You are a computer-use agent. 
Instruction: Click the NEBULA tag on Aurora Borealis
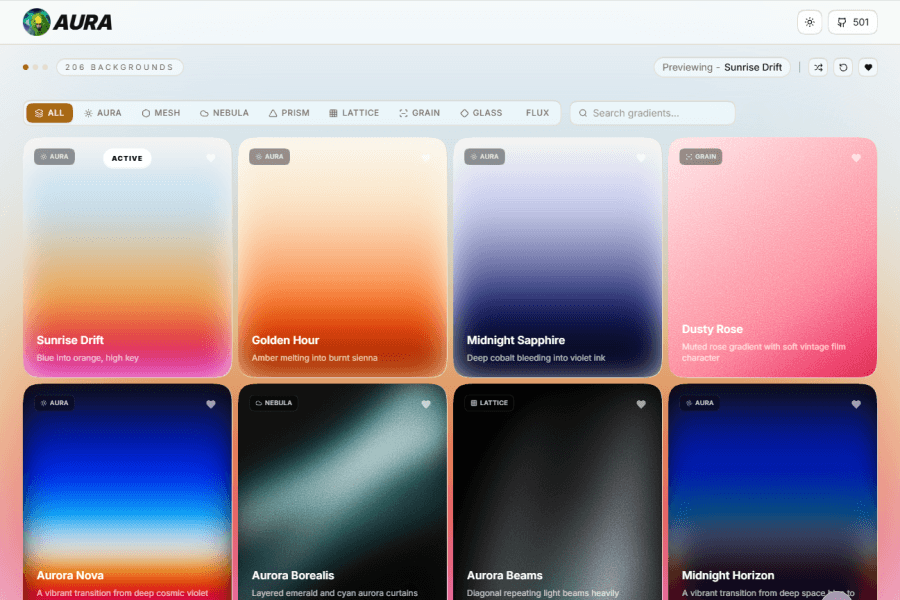(x=274, y=403)
